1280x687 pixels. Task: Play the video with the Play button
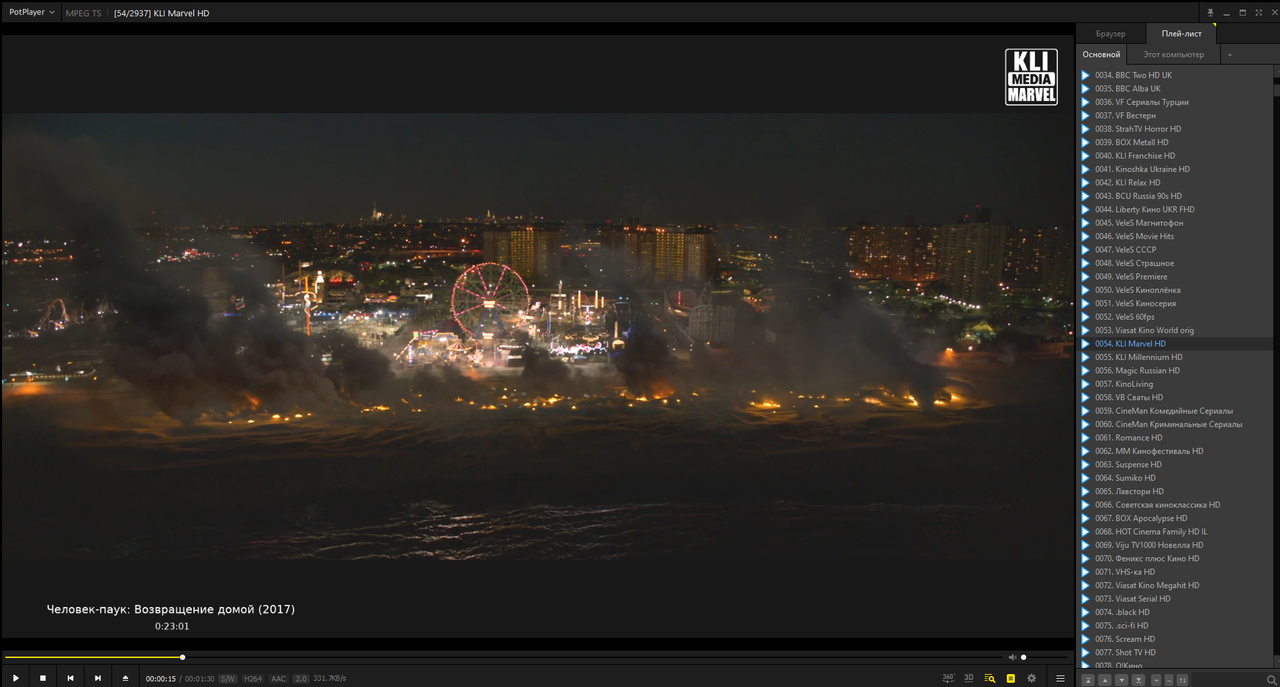[16, 678]
